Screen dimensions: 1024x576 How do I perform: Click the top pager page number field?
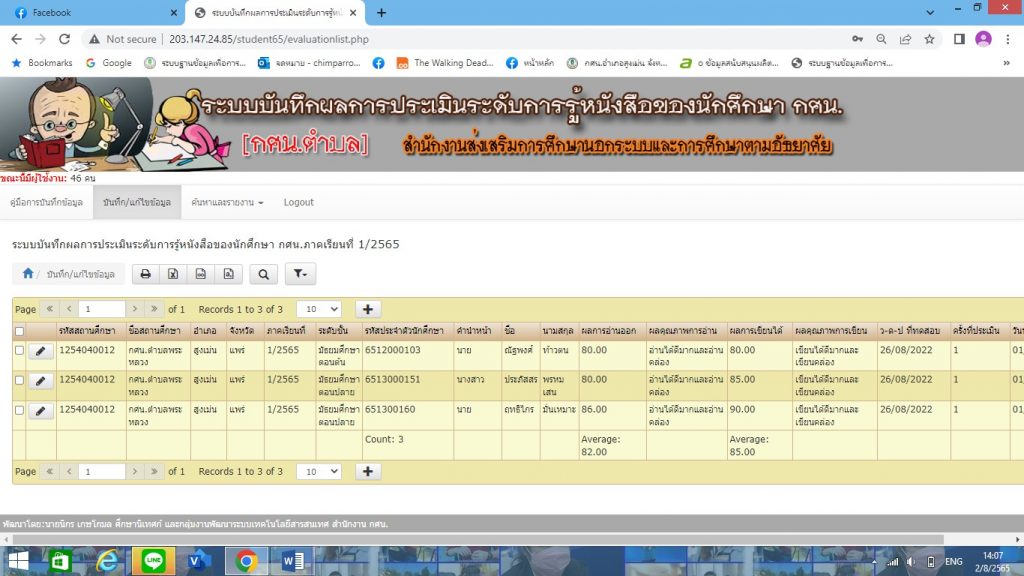coord(102,309)
